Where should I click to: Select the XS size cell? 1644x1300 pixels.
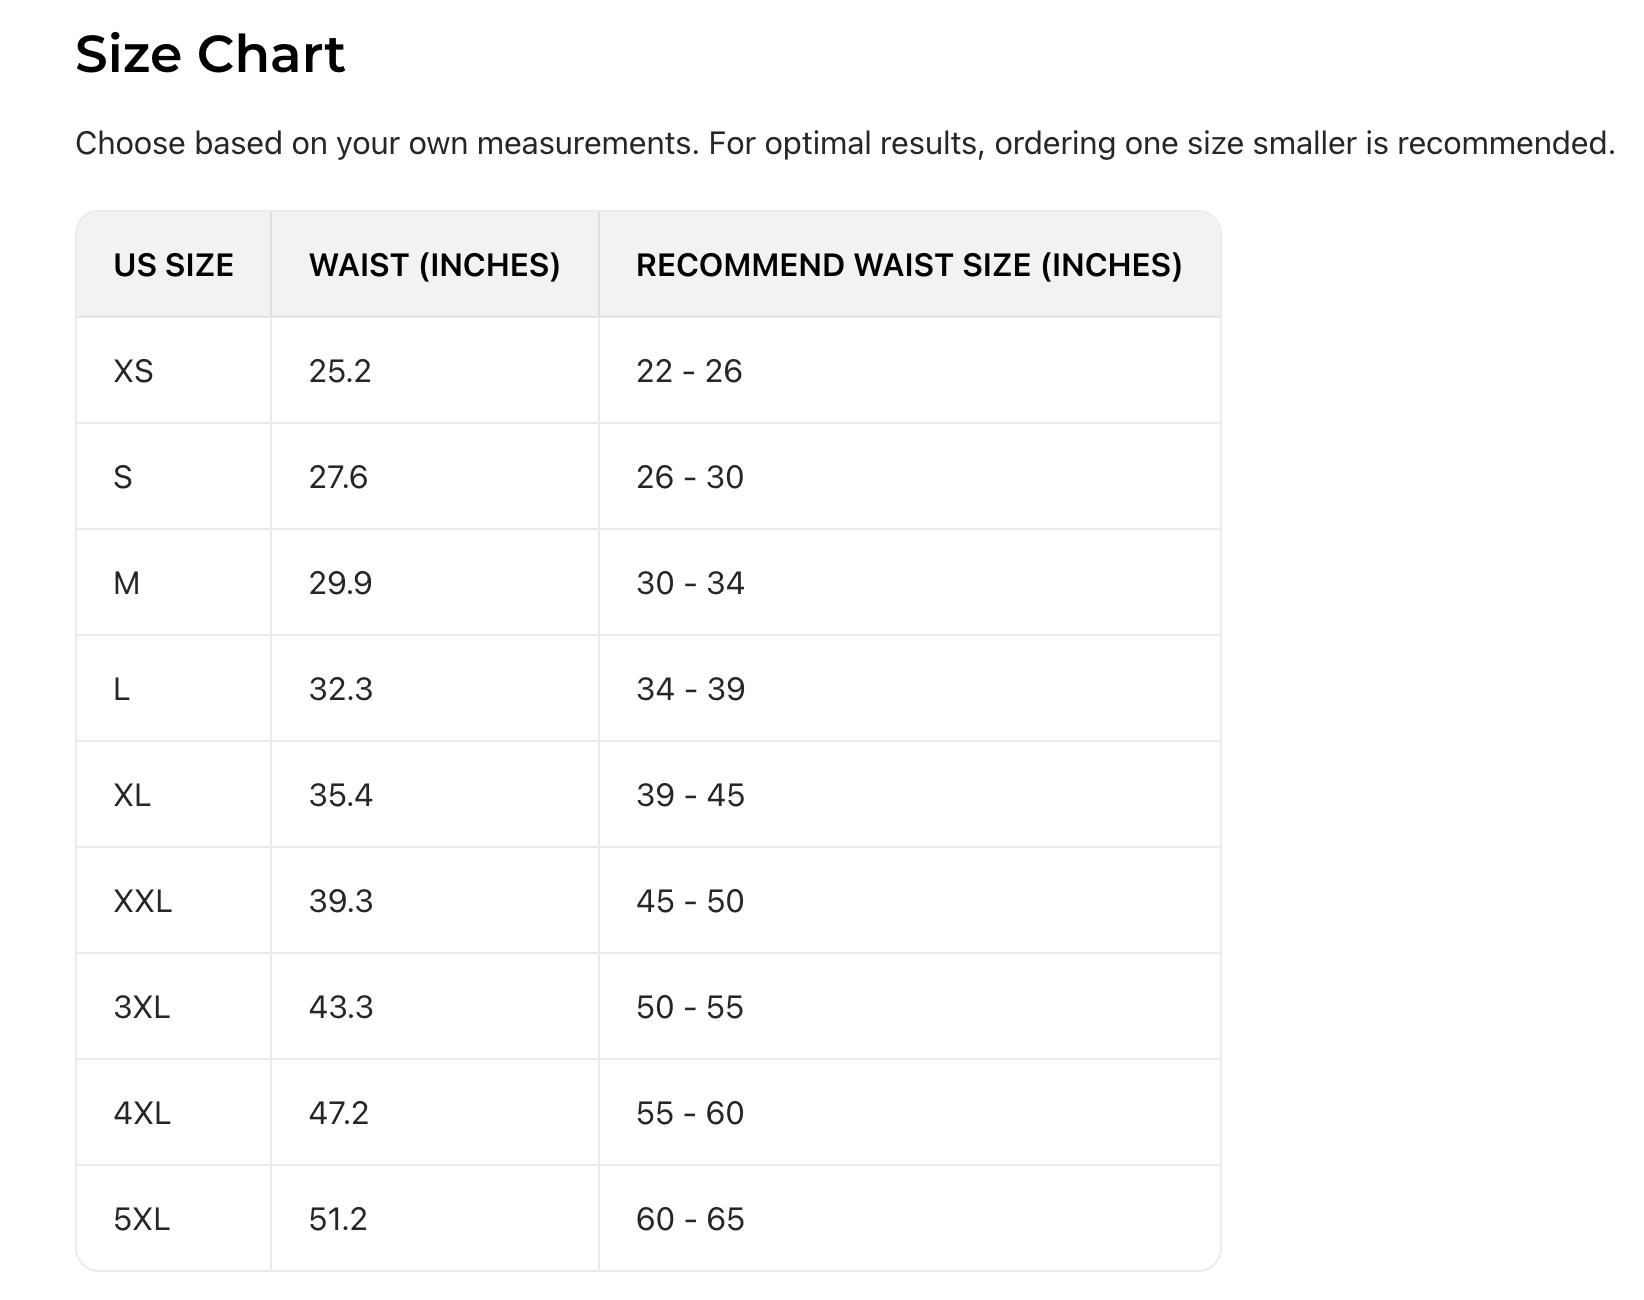[133, 371]
